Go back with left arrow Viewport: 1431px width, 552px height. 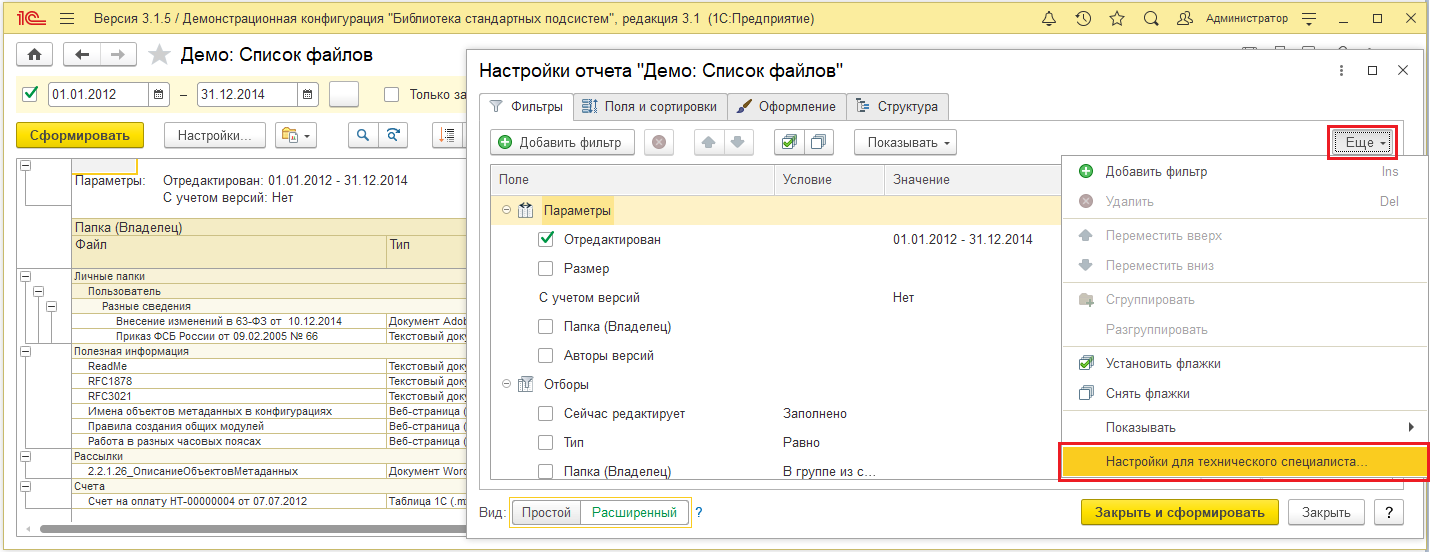click(x=82, y=55)
